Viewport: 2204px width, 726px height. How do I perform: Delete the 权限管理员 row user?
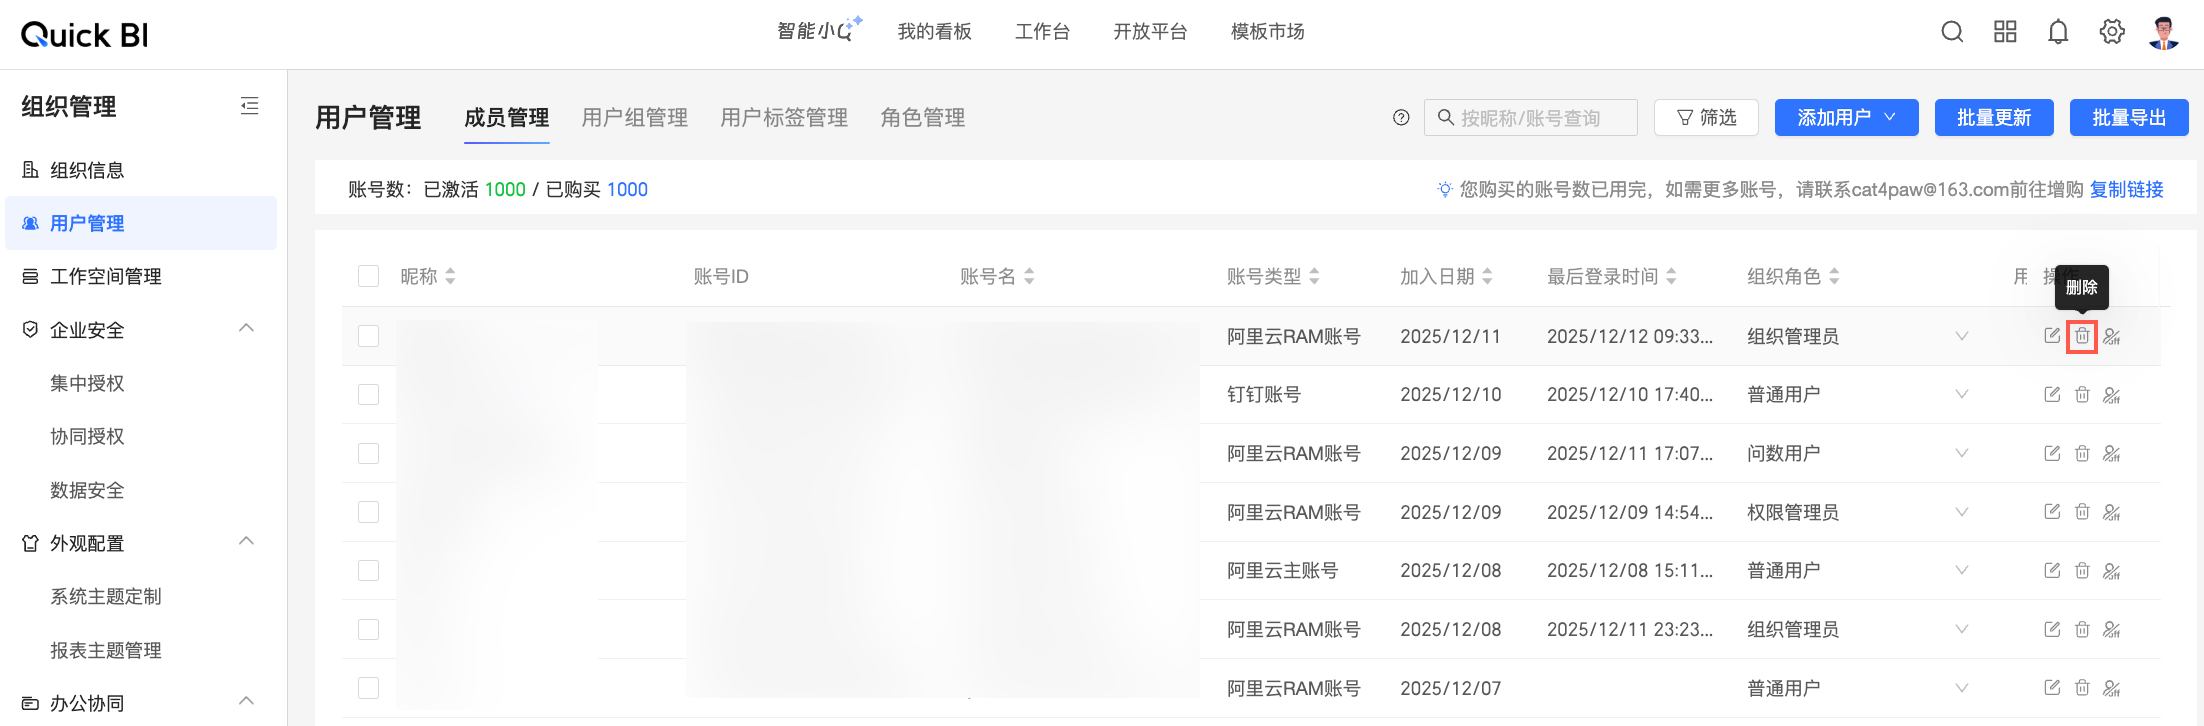click(2082, 512)
